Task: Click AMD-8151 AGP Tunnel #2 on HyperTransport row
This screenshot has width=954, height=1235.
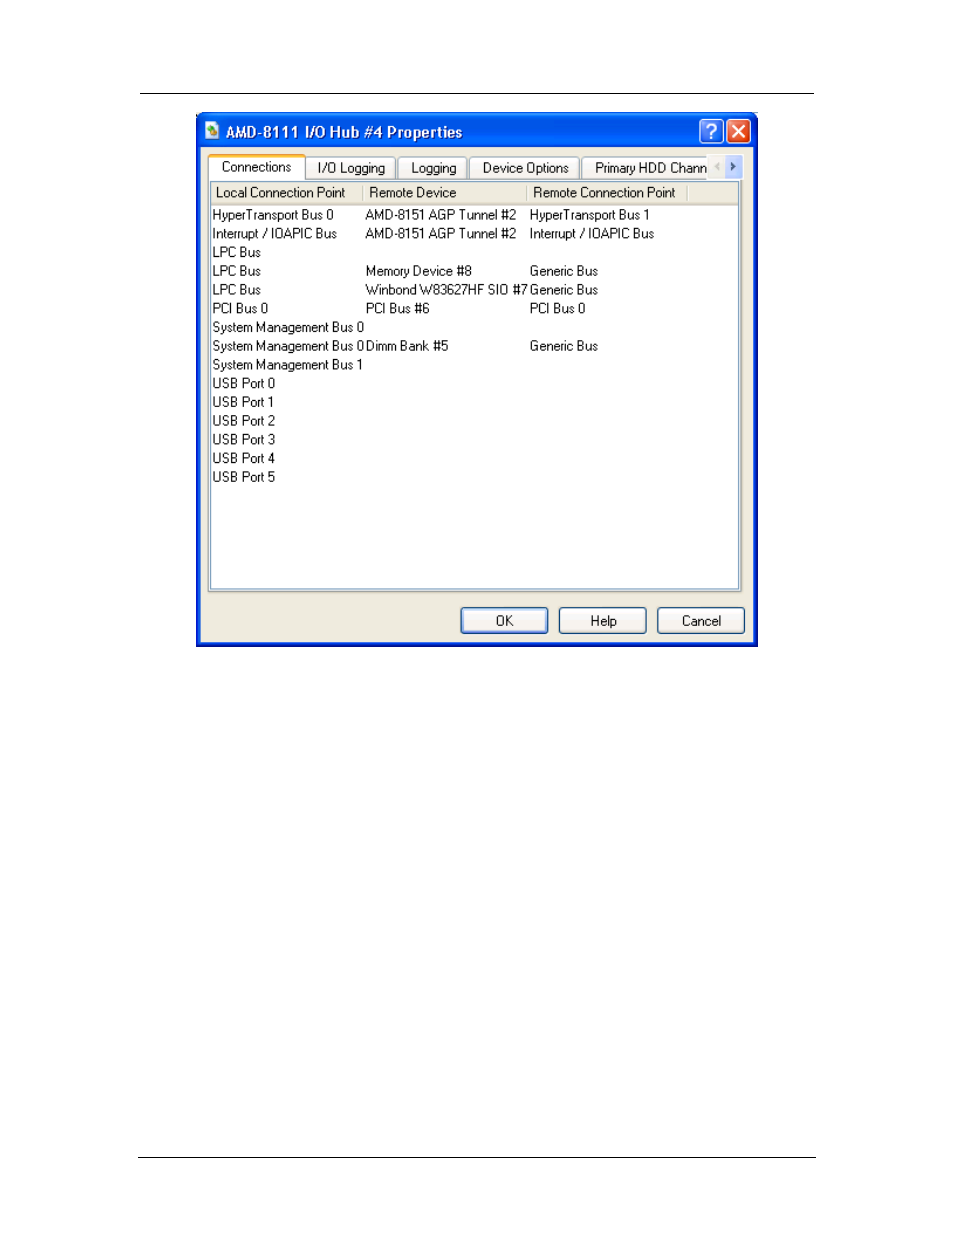Action: (441, 215)
